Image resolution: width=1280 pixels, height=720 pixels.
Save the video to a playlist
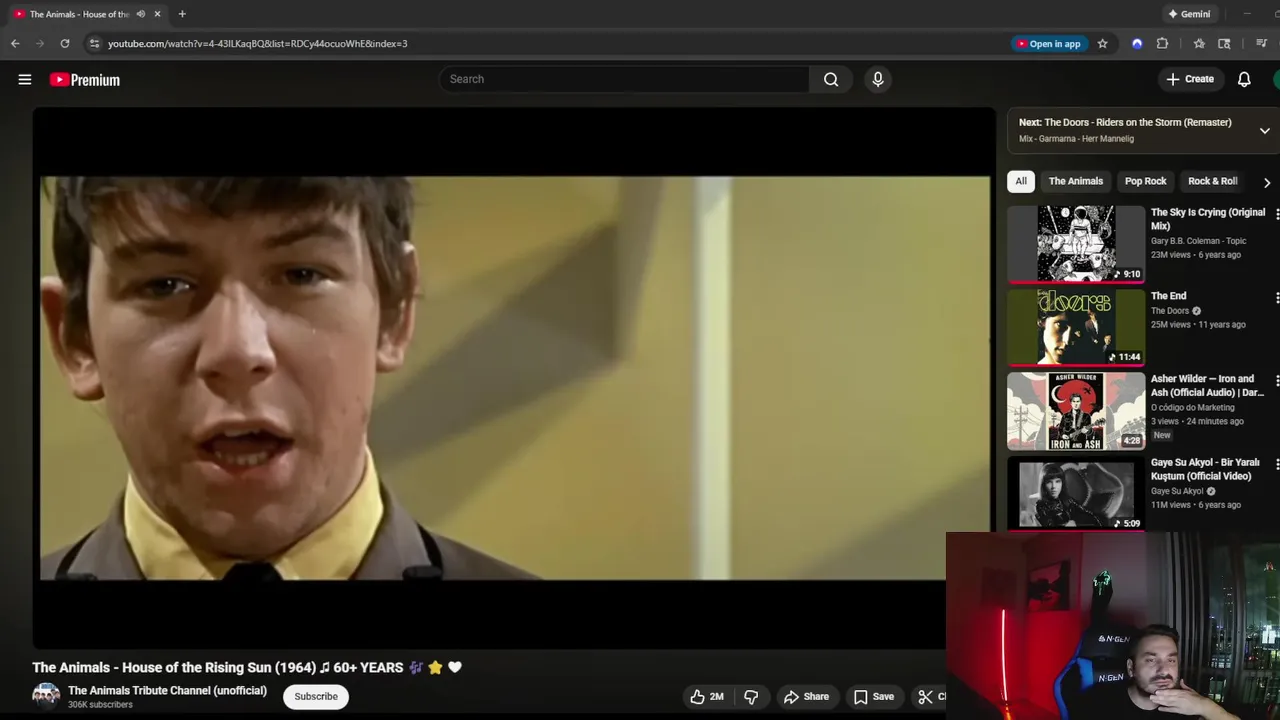pos(873,697)
